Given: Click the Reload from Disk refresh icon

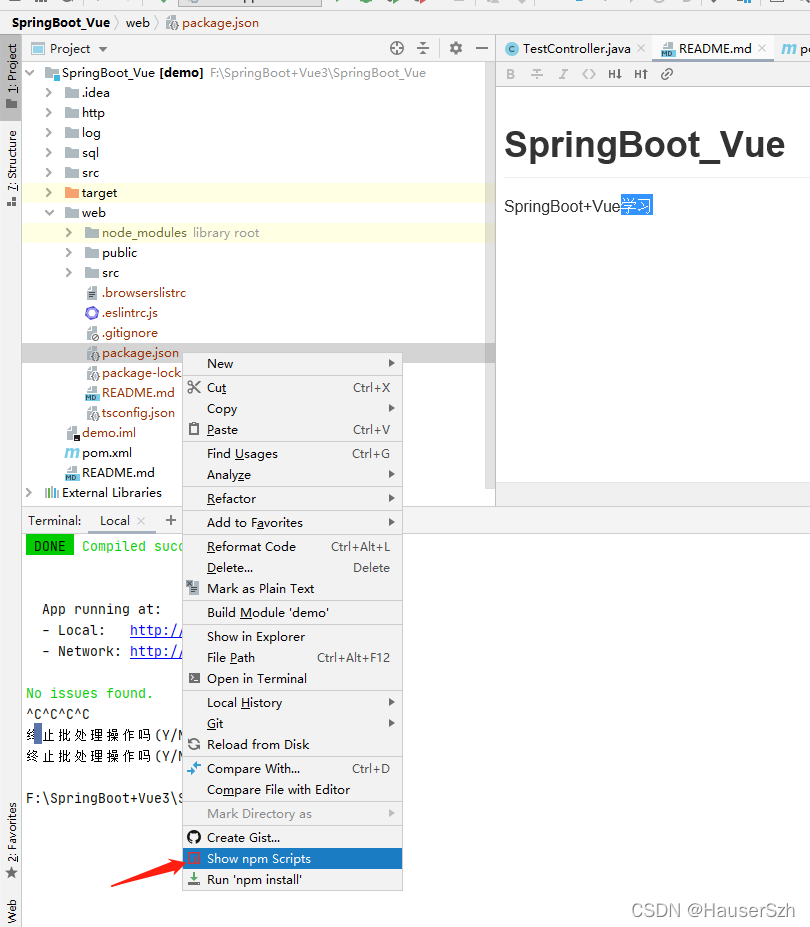Looking at the screenshot, I should 194,744.
